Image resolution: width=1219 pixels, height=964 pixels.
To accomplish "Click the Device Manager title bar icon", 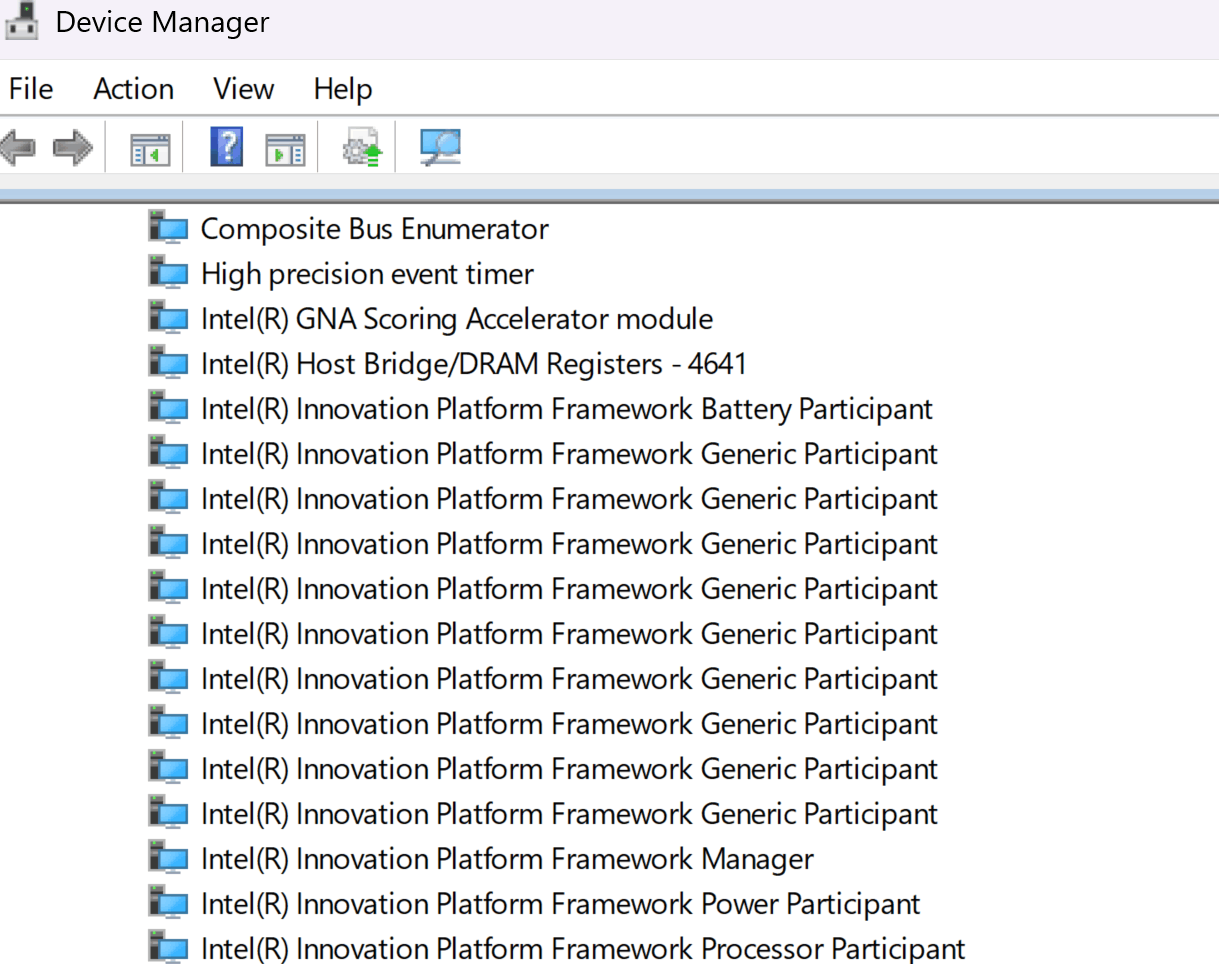I will [22, 21].
